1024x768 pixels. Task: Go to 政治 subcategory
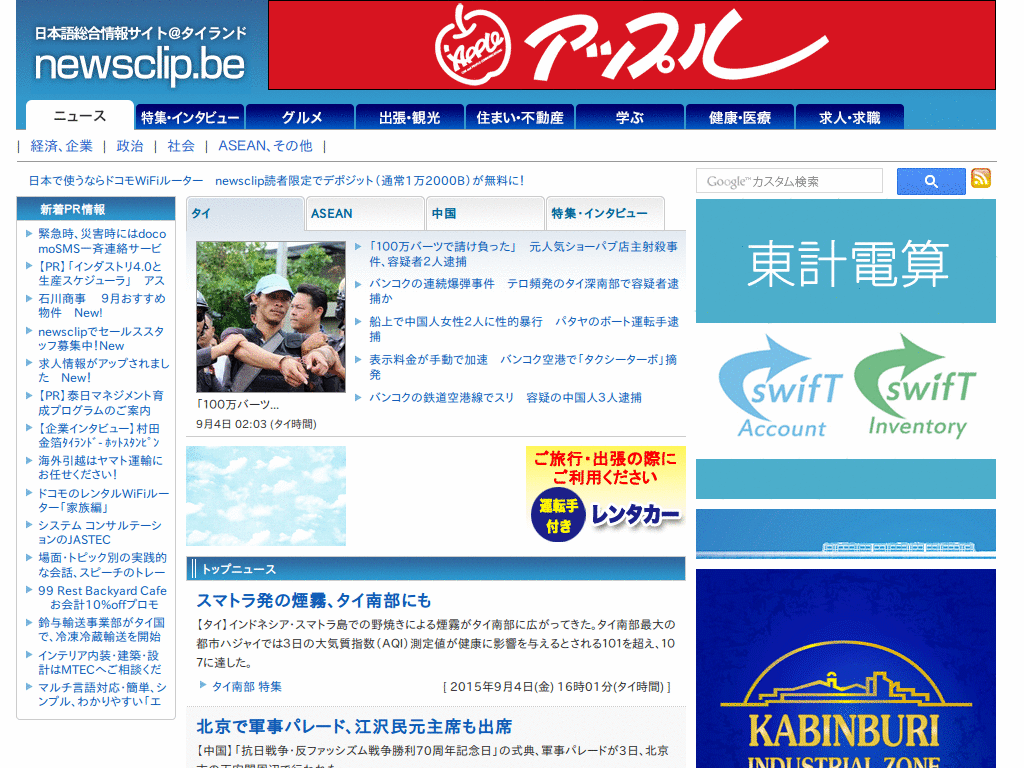click(129, 146)
